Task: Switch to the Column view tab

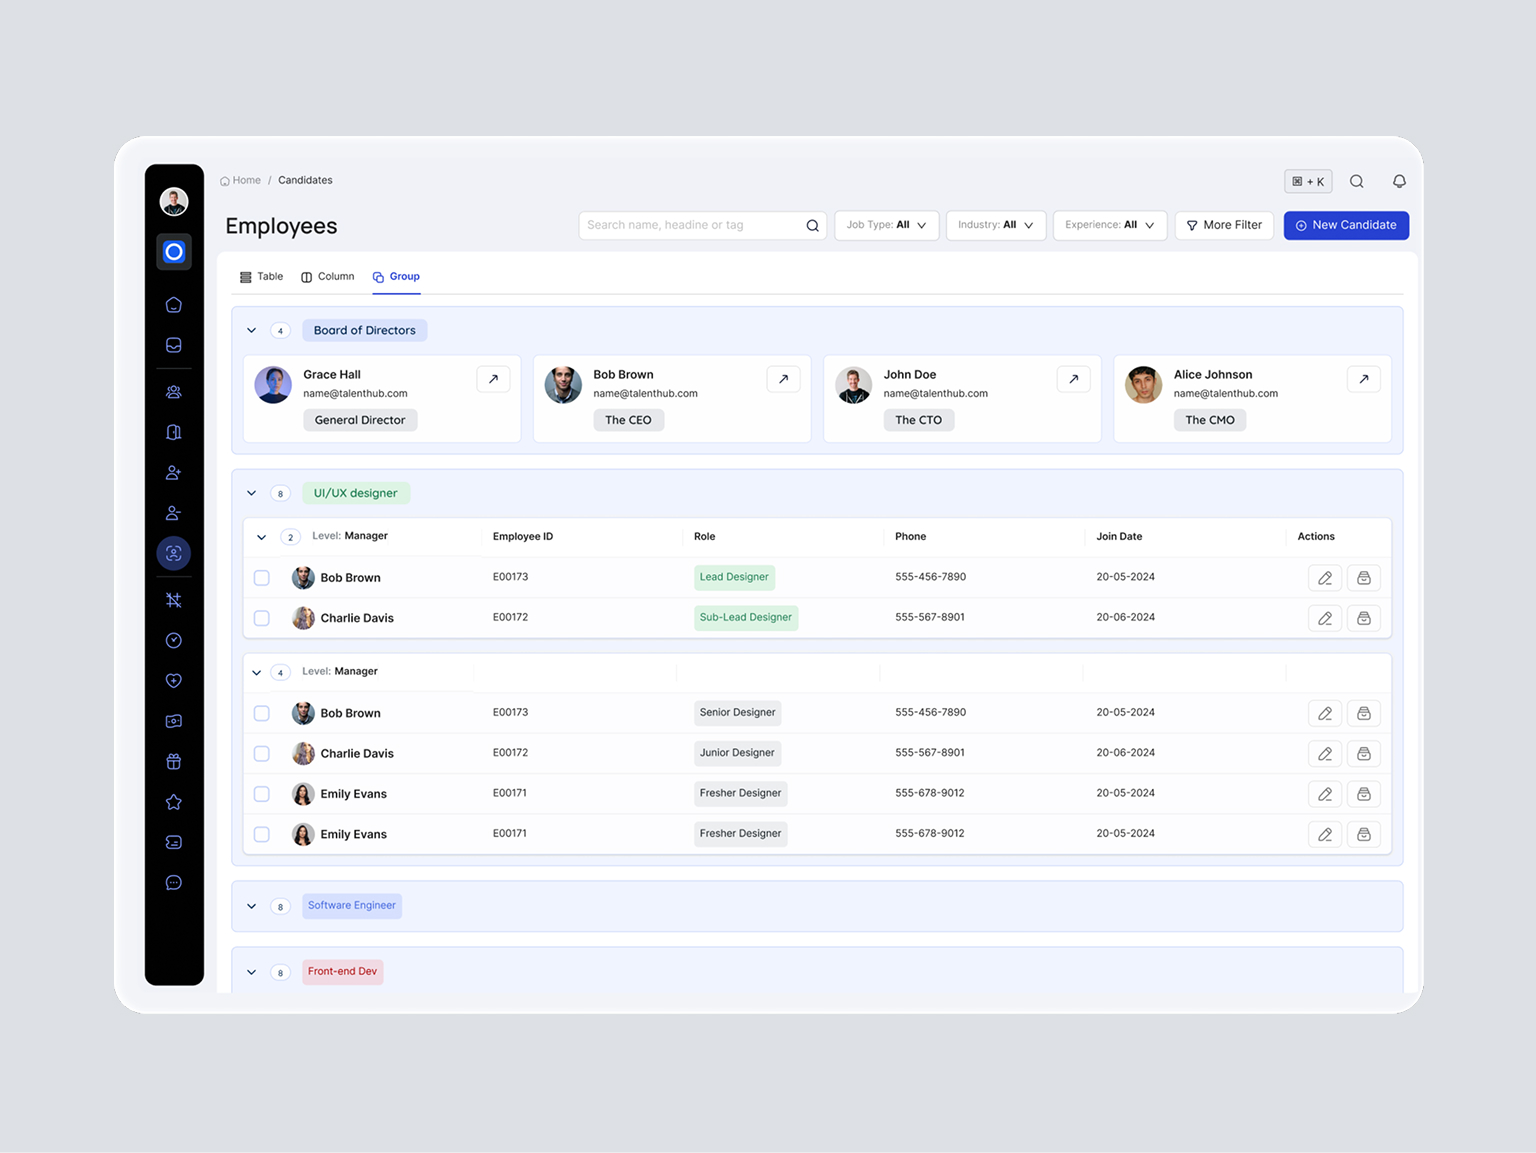Action: coord(327,276)
